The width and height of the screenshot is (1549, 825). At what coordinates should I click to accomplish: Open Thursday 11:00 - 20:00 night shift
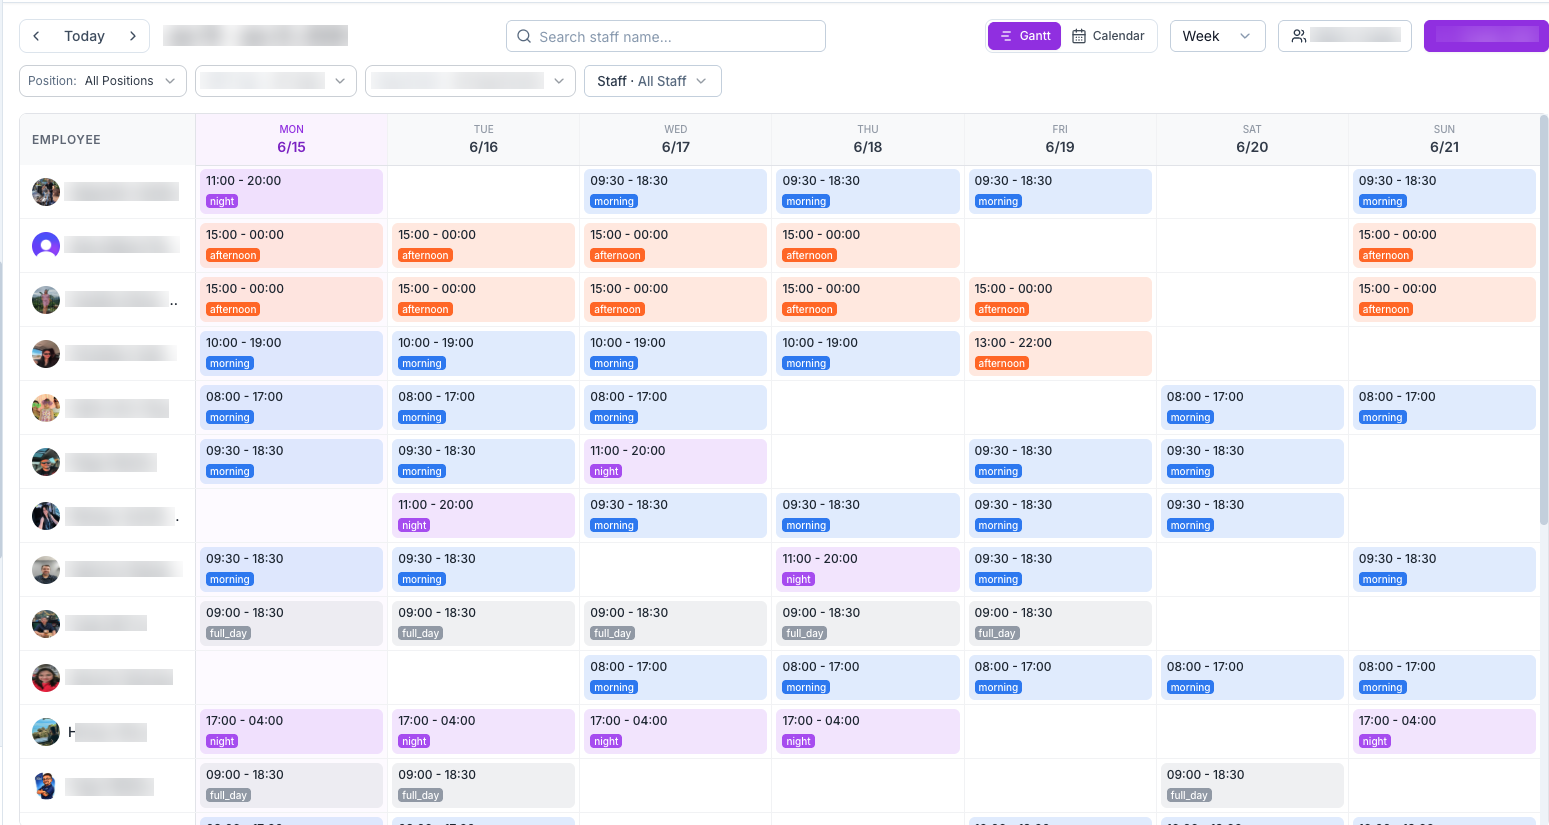[x=868, y=569]
